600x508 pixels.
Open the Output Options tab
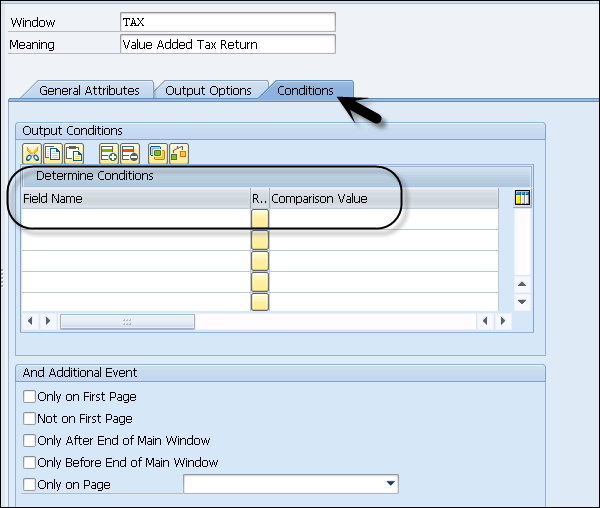[208, 90]
